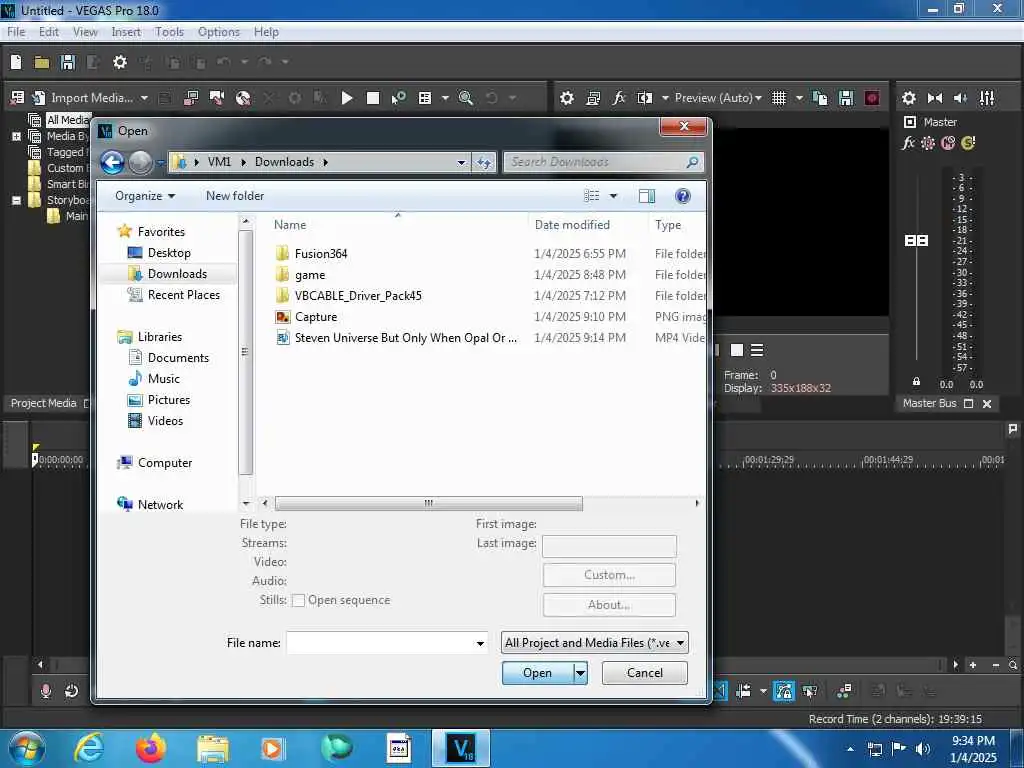Click the Search media magnifier icon
Viewport: 1024px width, 768px height.
coord(466,98)
